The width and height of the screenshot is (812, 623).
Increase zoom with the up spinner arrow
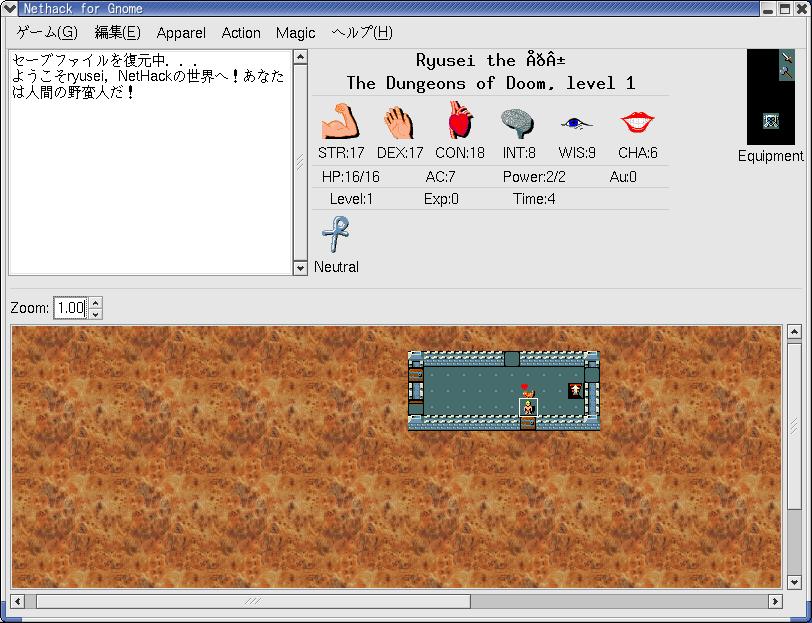point(96,302)
